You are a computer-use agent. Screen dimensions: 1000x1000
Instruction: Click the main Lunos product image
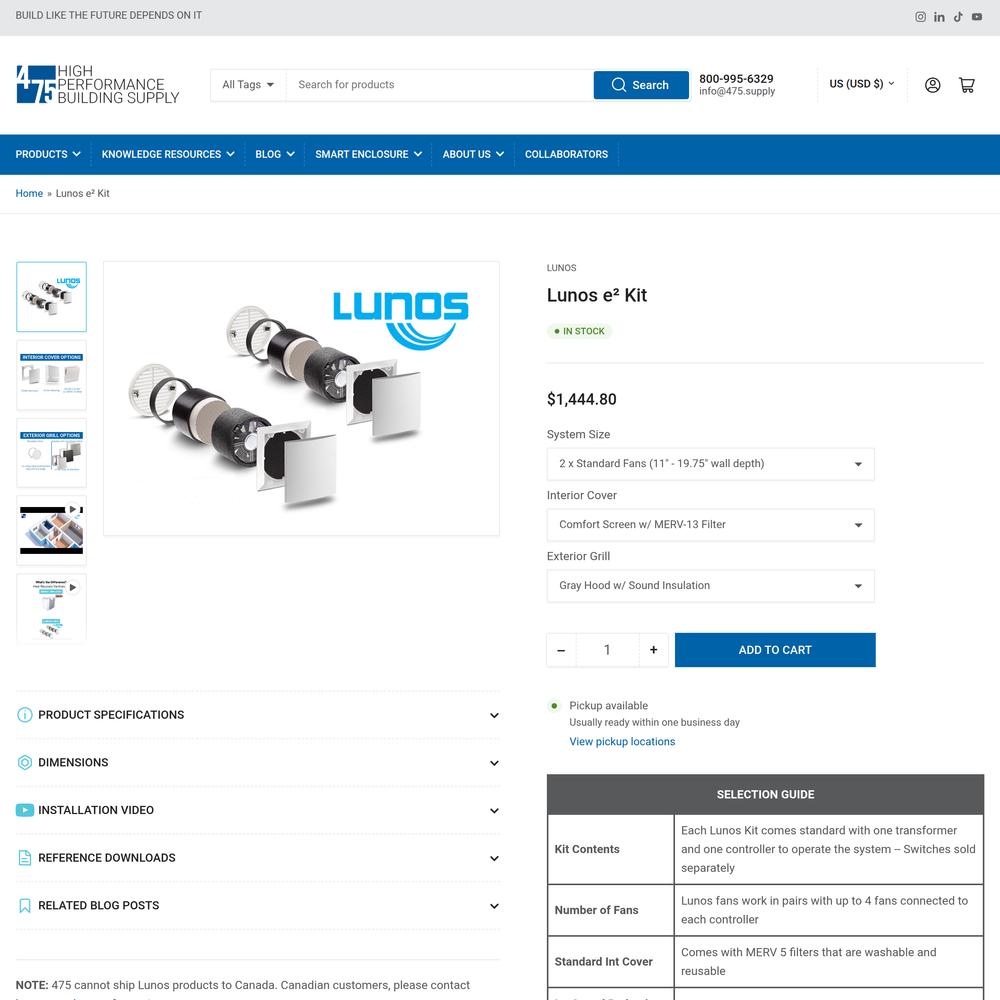point(302,399)
